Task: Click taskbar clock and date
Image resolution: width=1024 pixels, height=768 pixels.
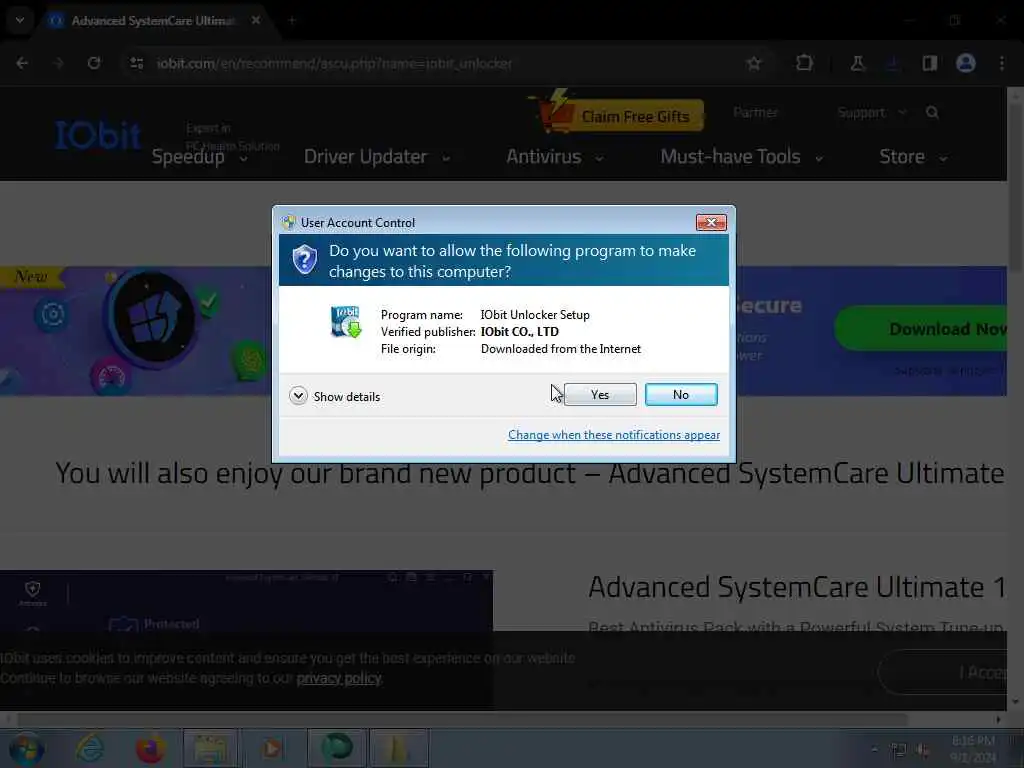Action: pyautogui.click(x=973, y=749)
